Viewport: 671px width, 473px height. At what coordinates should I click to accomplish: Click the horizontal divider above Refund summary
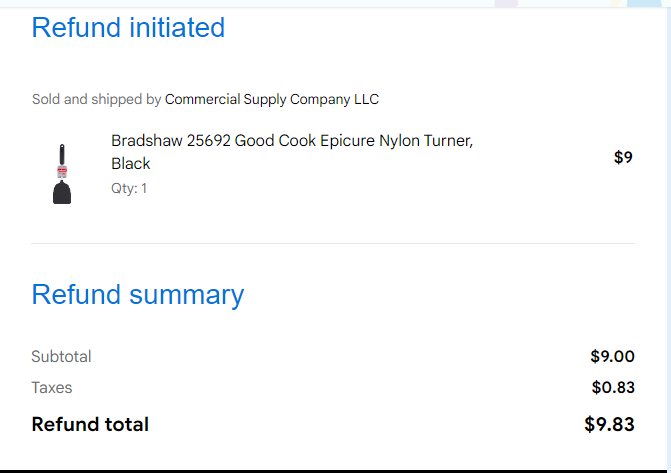click(x=333, y=244)
